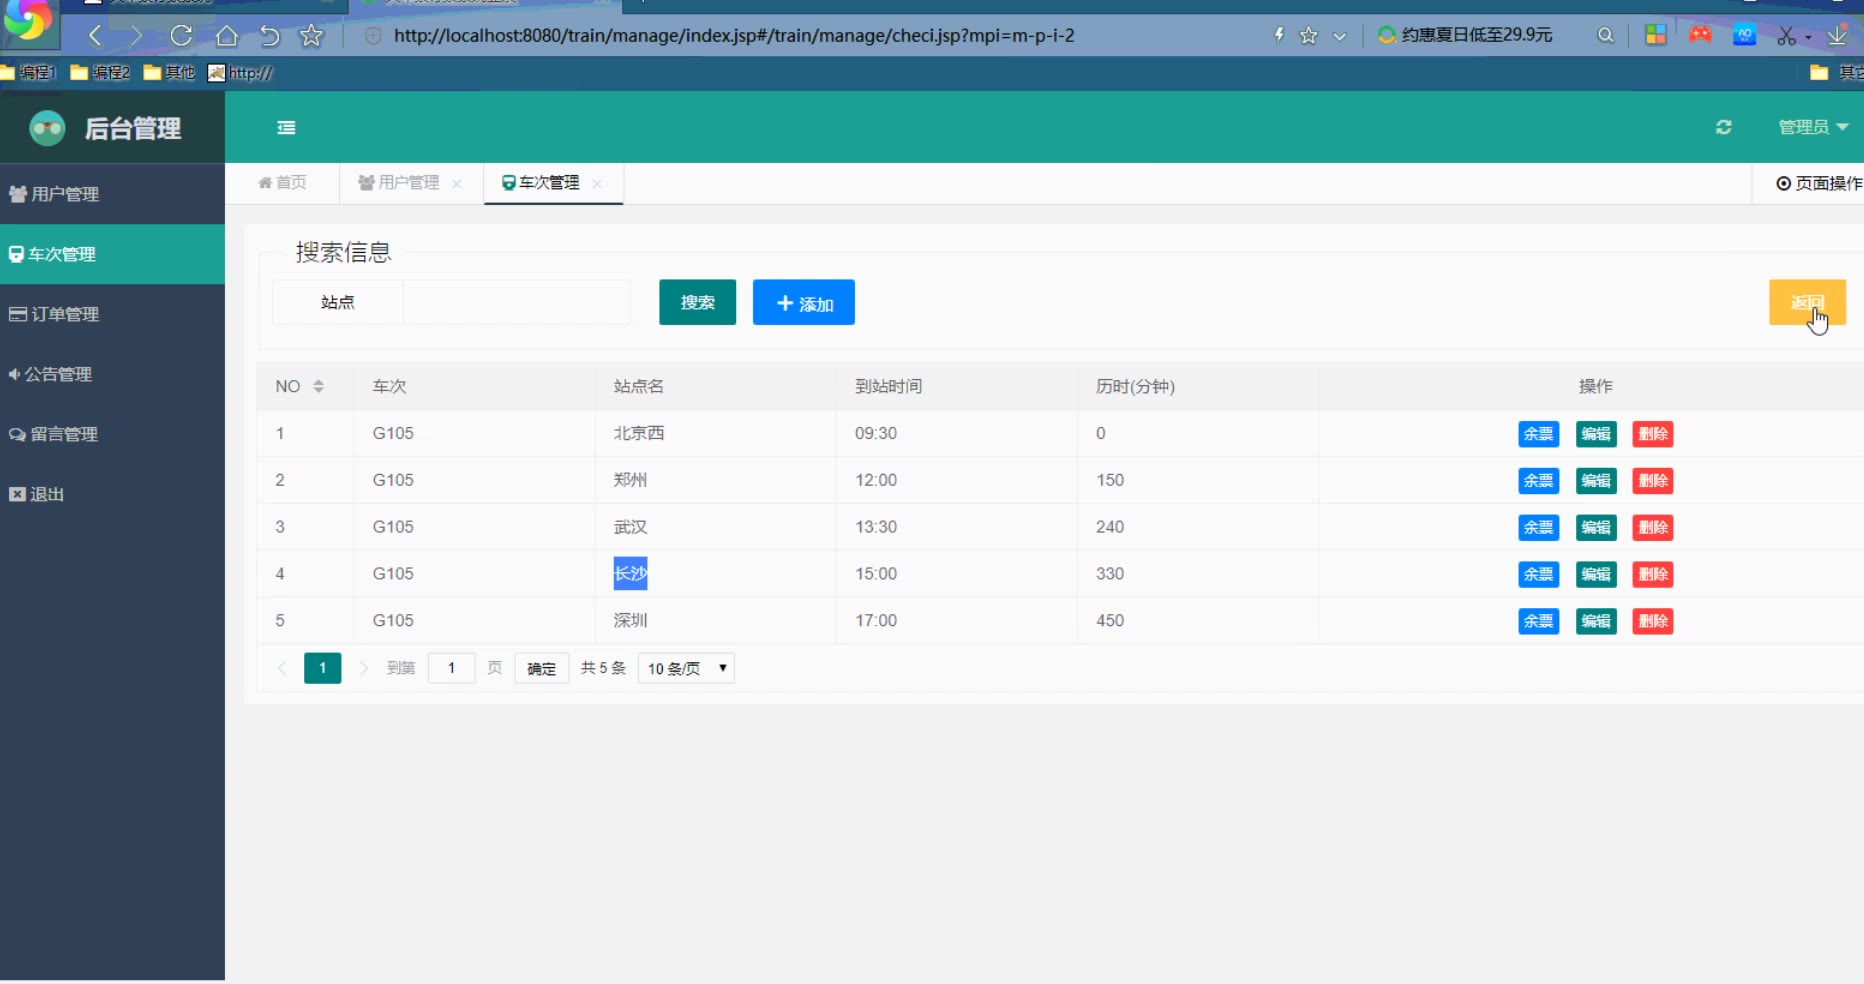This screenshot has height=984, width=1864.
Task: Click 余票 for the 深圳 row
Action: [1539, 622]
